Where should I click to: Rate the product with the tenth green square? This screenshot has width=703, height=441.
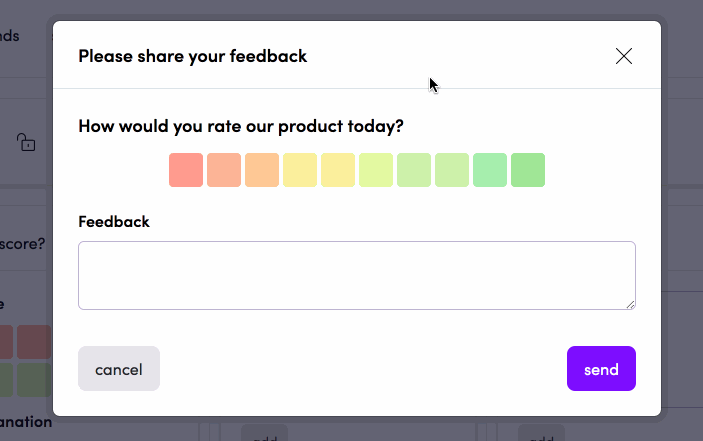(528, 170)
